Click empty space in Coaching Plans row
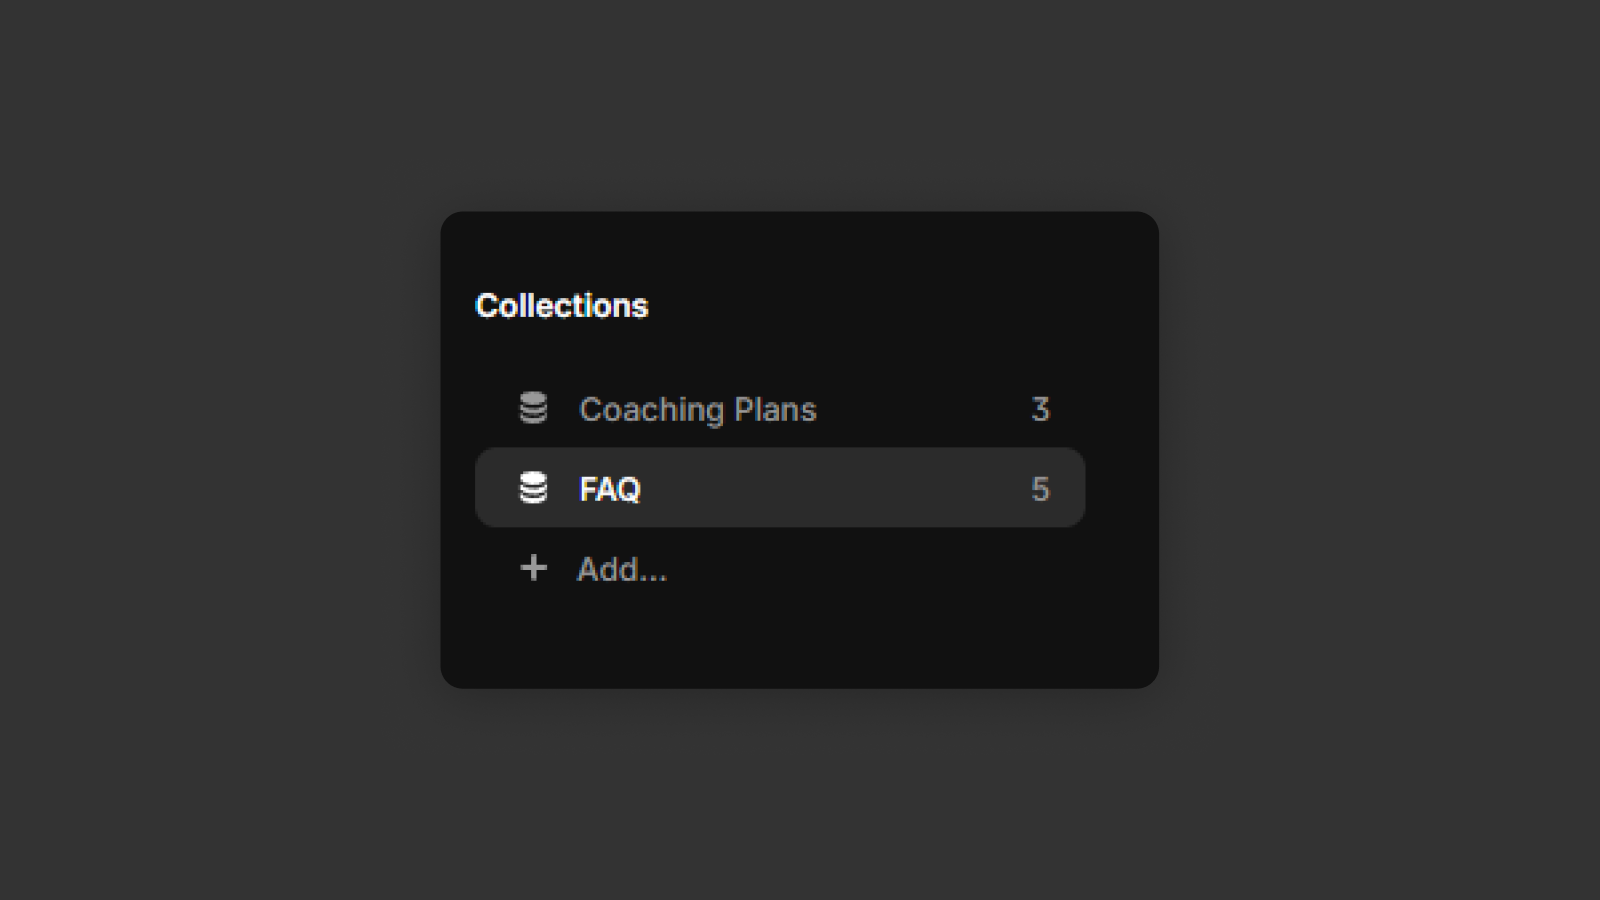The height and width of the screenshot is (900, 1600). [920, 409]
